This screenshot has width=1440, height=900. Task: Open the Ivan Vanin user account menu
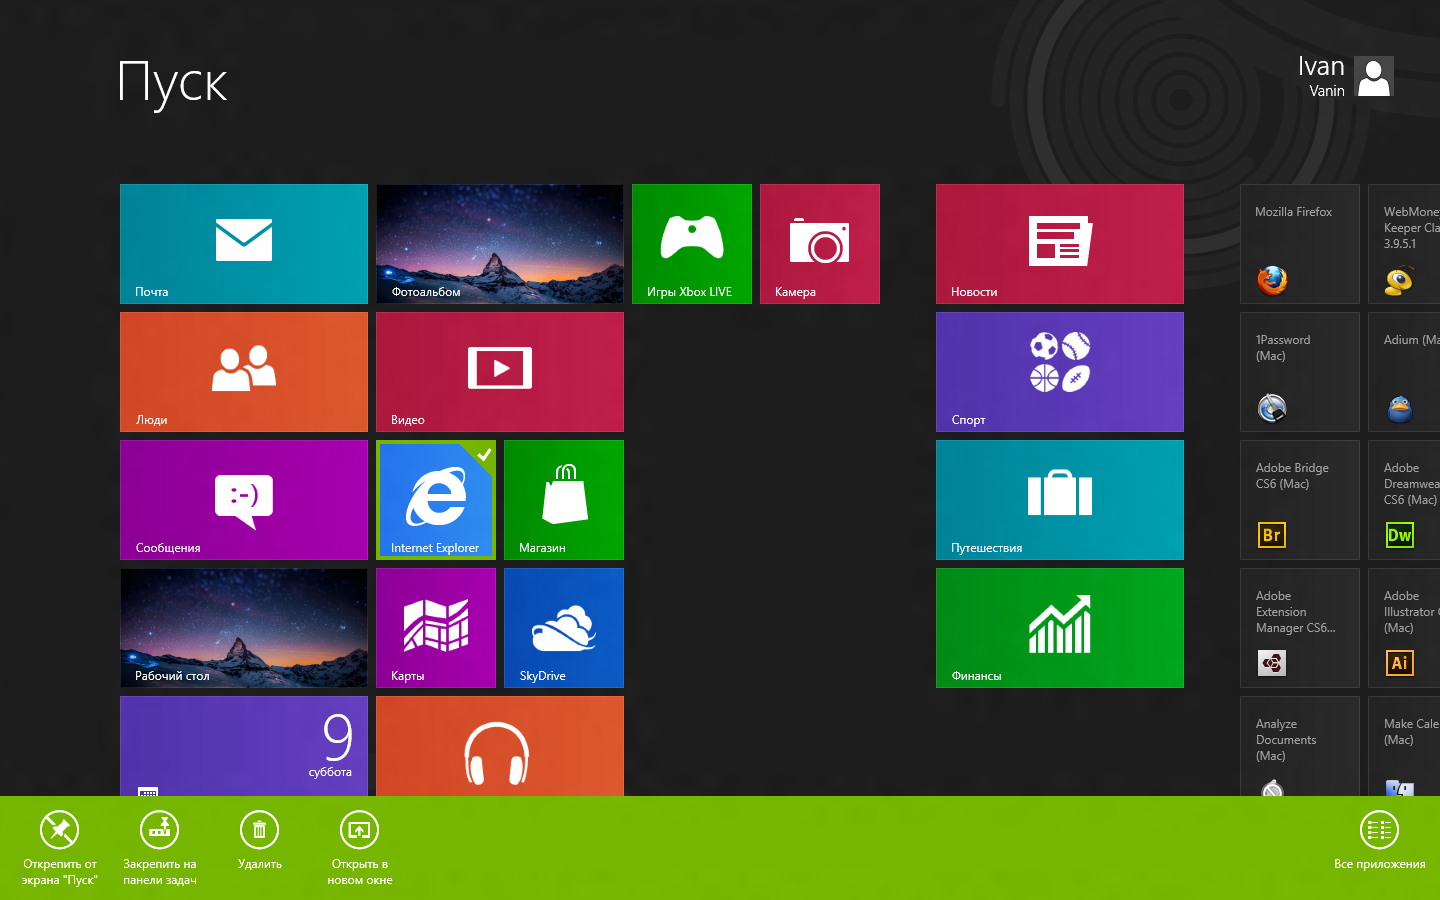coord(1346,76)
